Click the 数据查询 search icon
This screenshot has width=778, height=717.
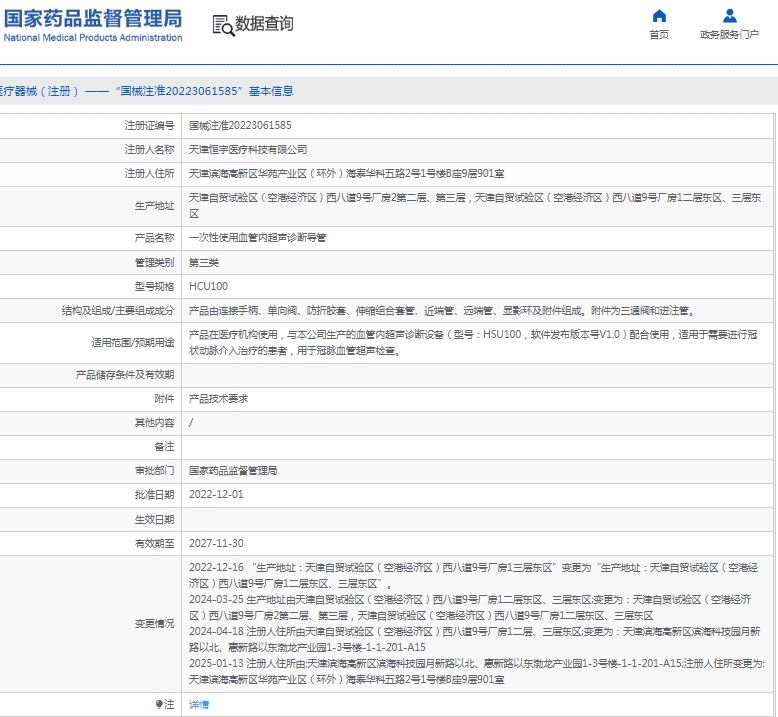[x=223, y=25]
